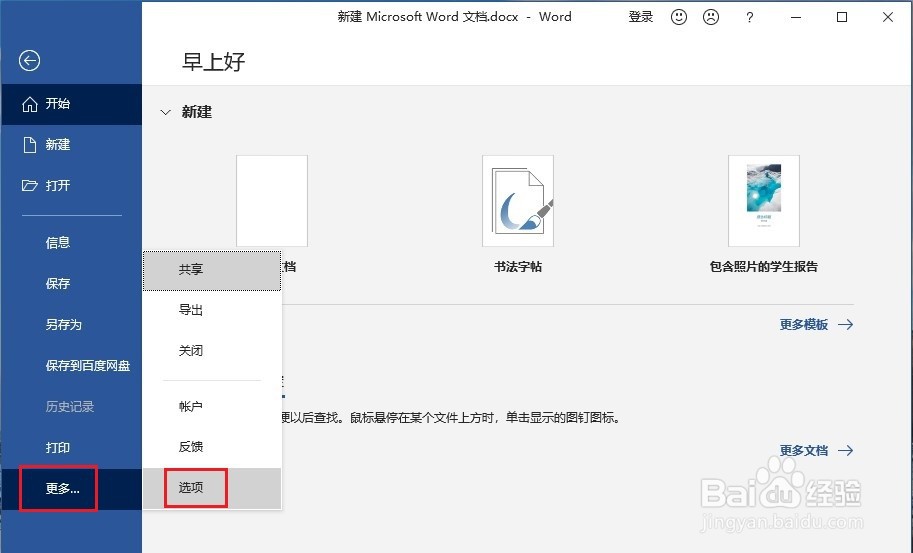Open 帐户 from the popup menu
Image resolution: width=913 pixels, height=553 pixels.
(x=212, y=407)
